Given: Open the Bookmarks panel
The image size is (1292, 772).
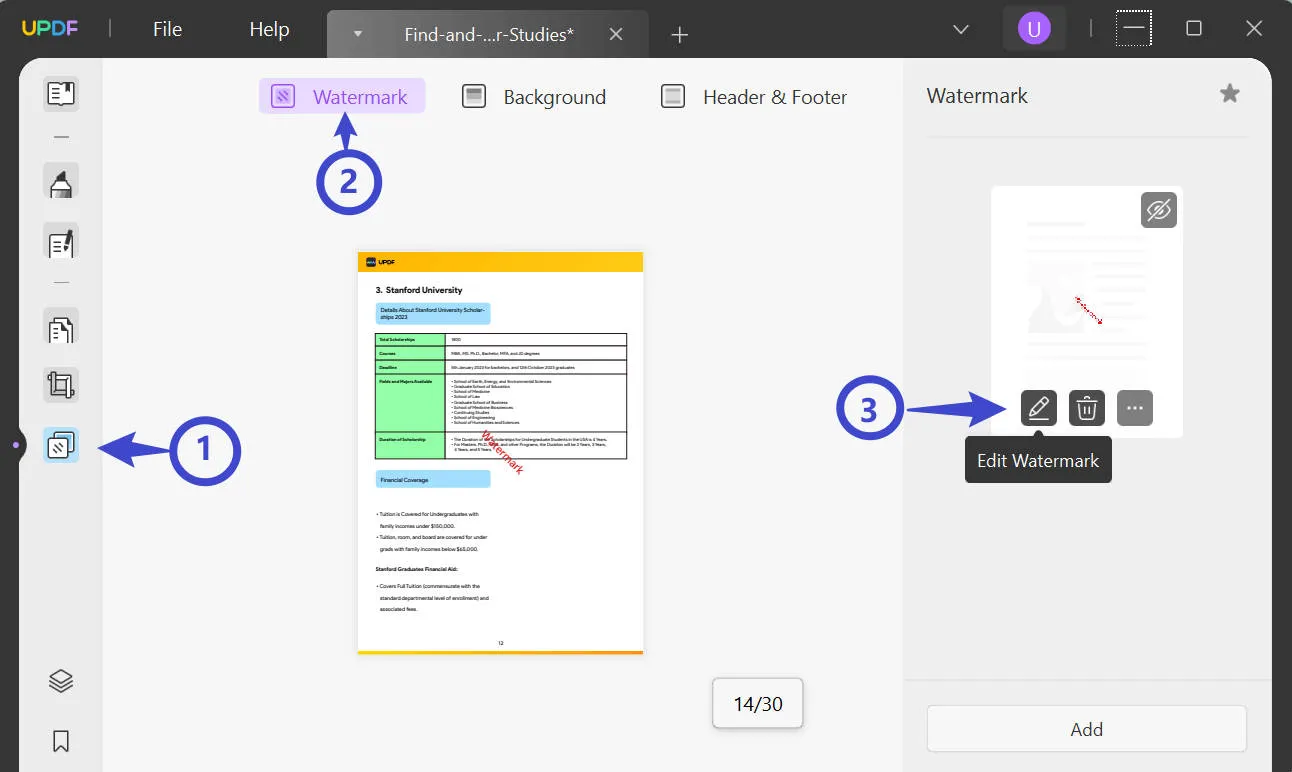Looking at the screenshot, I should pyautogui.click(x=60, y=741).
